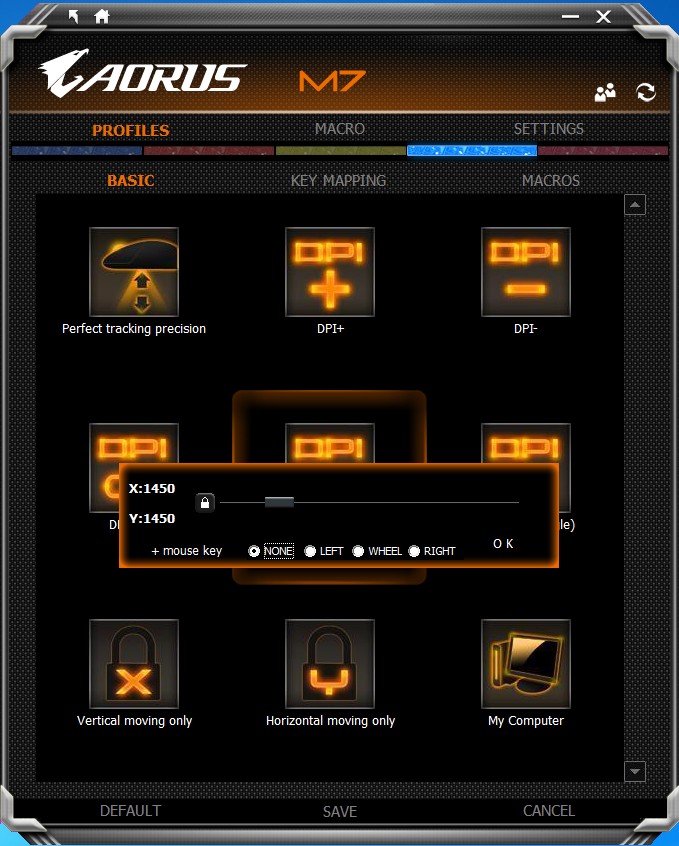Select the highlighted bright blue profile bar
Viewport: 679px width, 846px height.
tap(472, 151)
